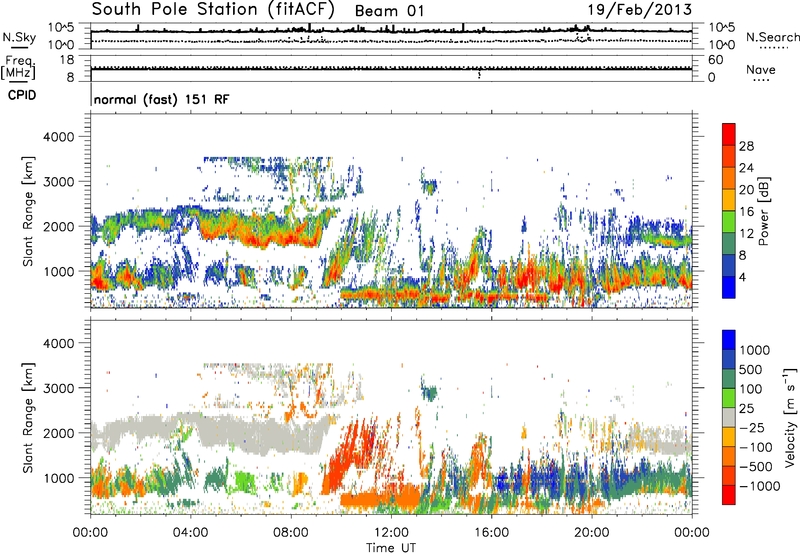Click the dark blue 1000 velocity colorbar segment

[x=729, y=340]
